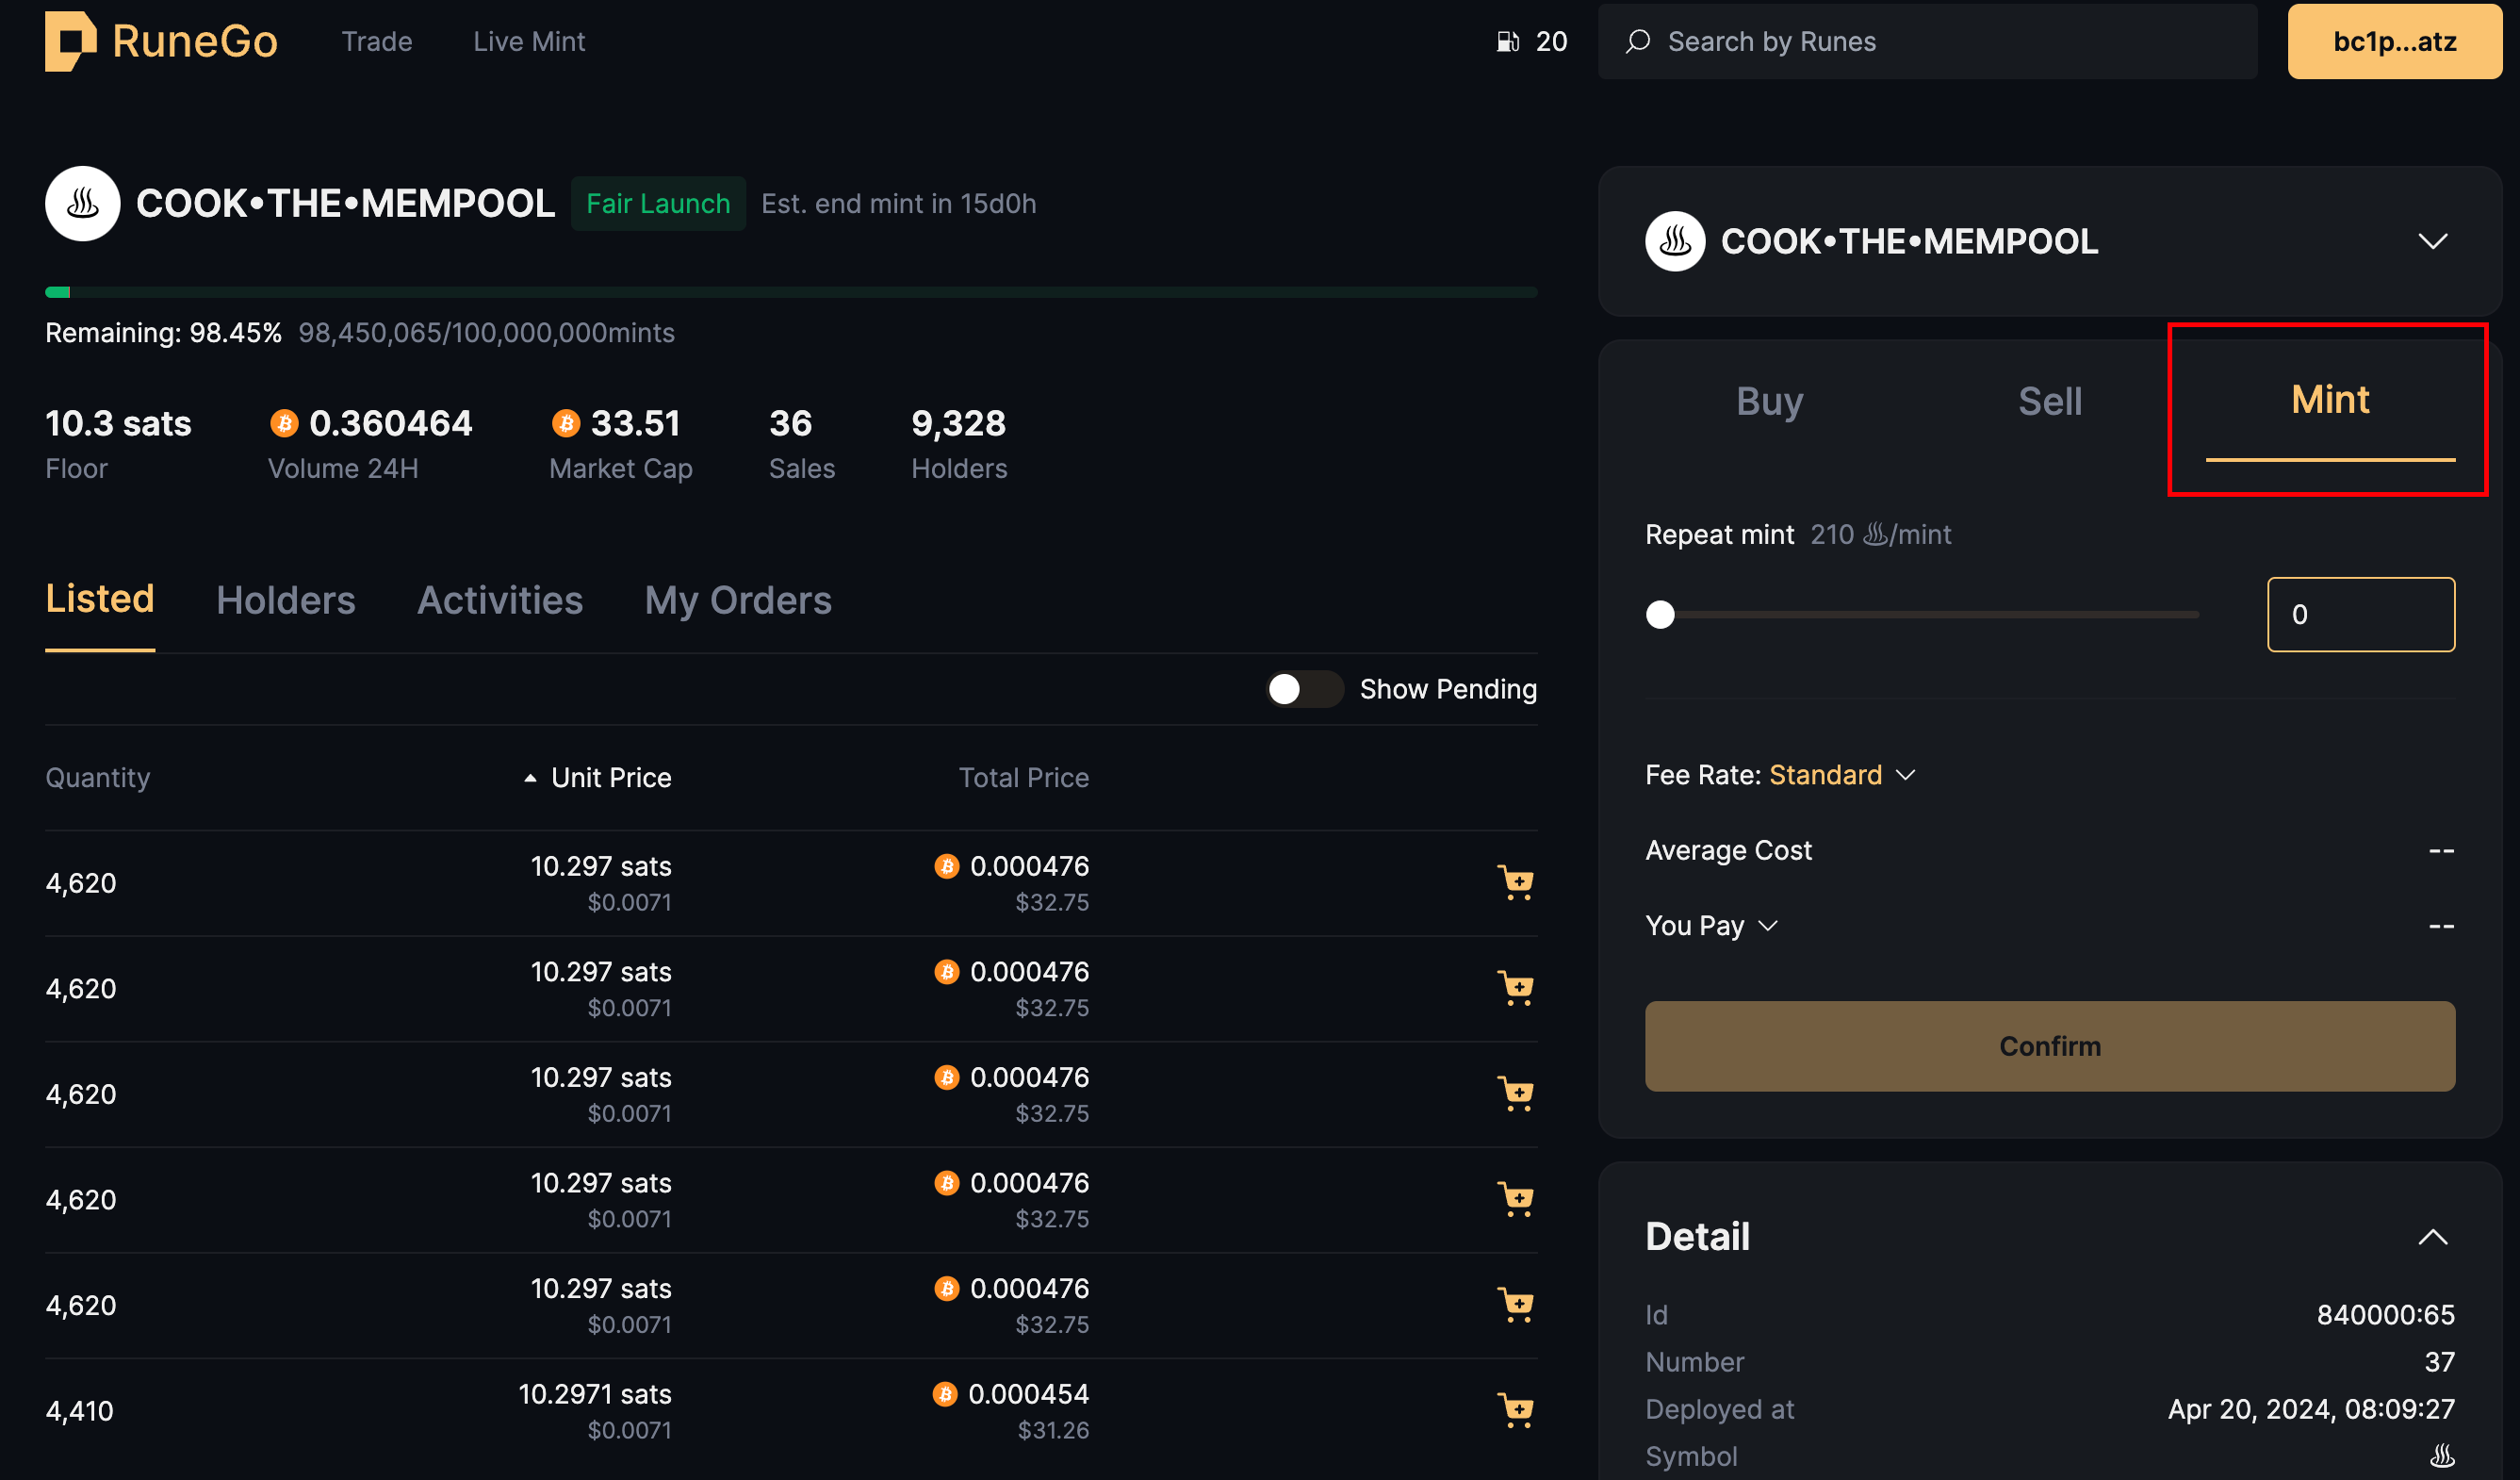Open the Sell tab

pyautogui.click(x=2049, y=401)
